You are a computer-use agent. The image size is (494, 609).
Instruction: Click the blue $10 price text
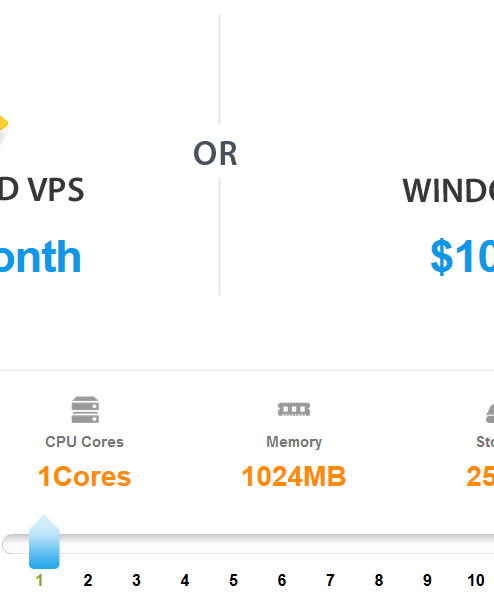[x=462, y=256]
